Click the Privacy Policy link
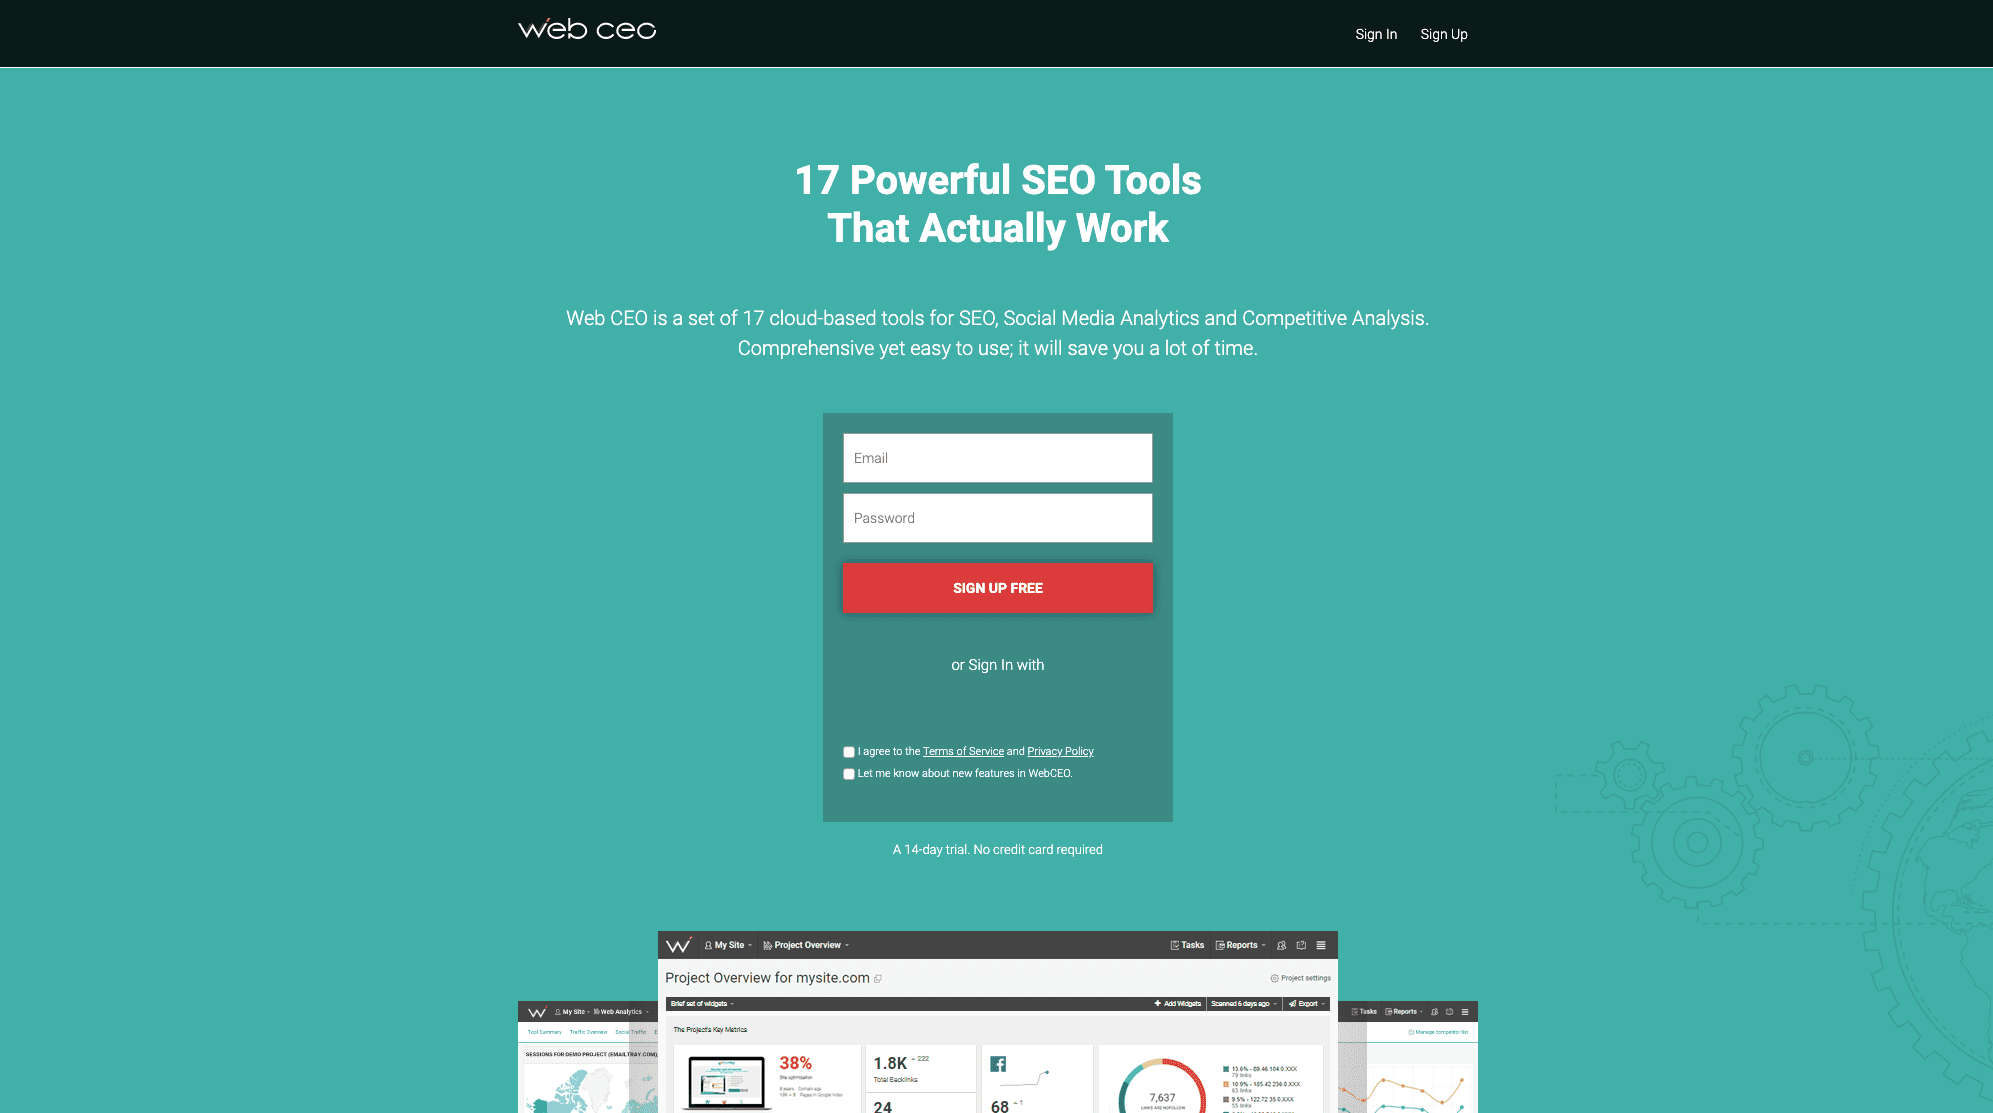The height and width of the screenshot is (1113, 1993). 1059,750
